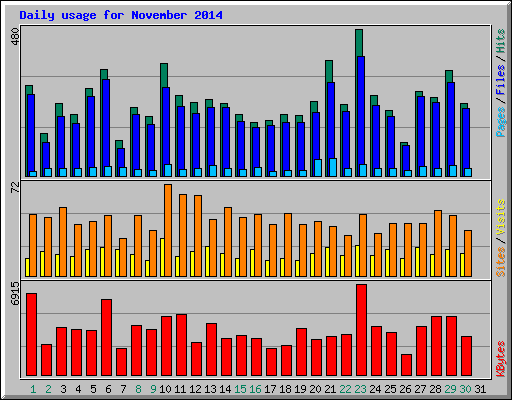The image size is (512, 400).
Task: Click the red KBytes bar for day 6
Action: tap(106, 338)
